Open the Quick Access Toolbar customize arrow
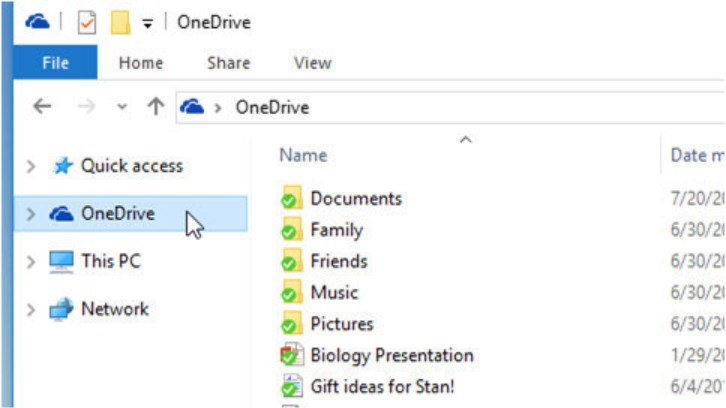Image resolution: width=726 pixels, height=408 pixels. pos(148,23)
